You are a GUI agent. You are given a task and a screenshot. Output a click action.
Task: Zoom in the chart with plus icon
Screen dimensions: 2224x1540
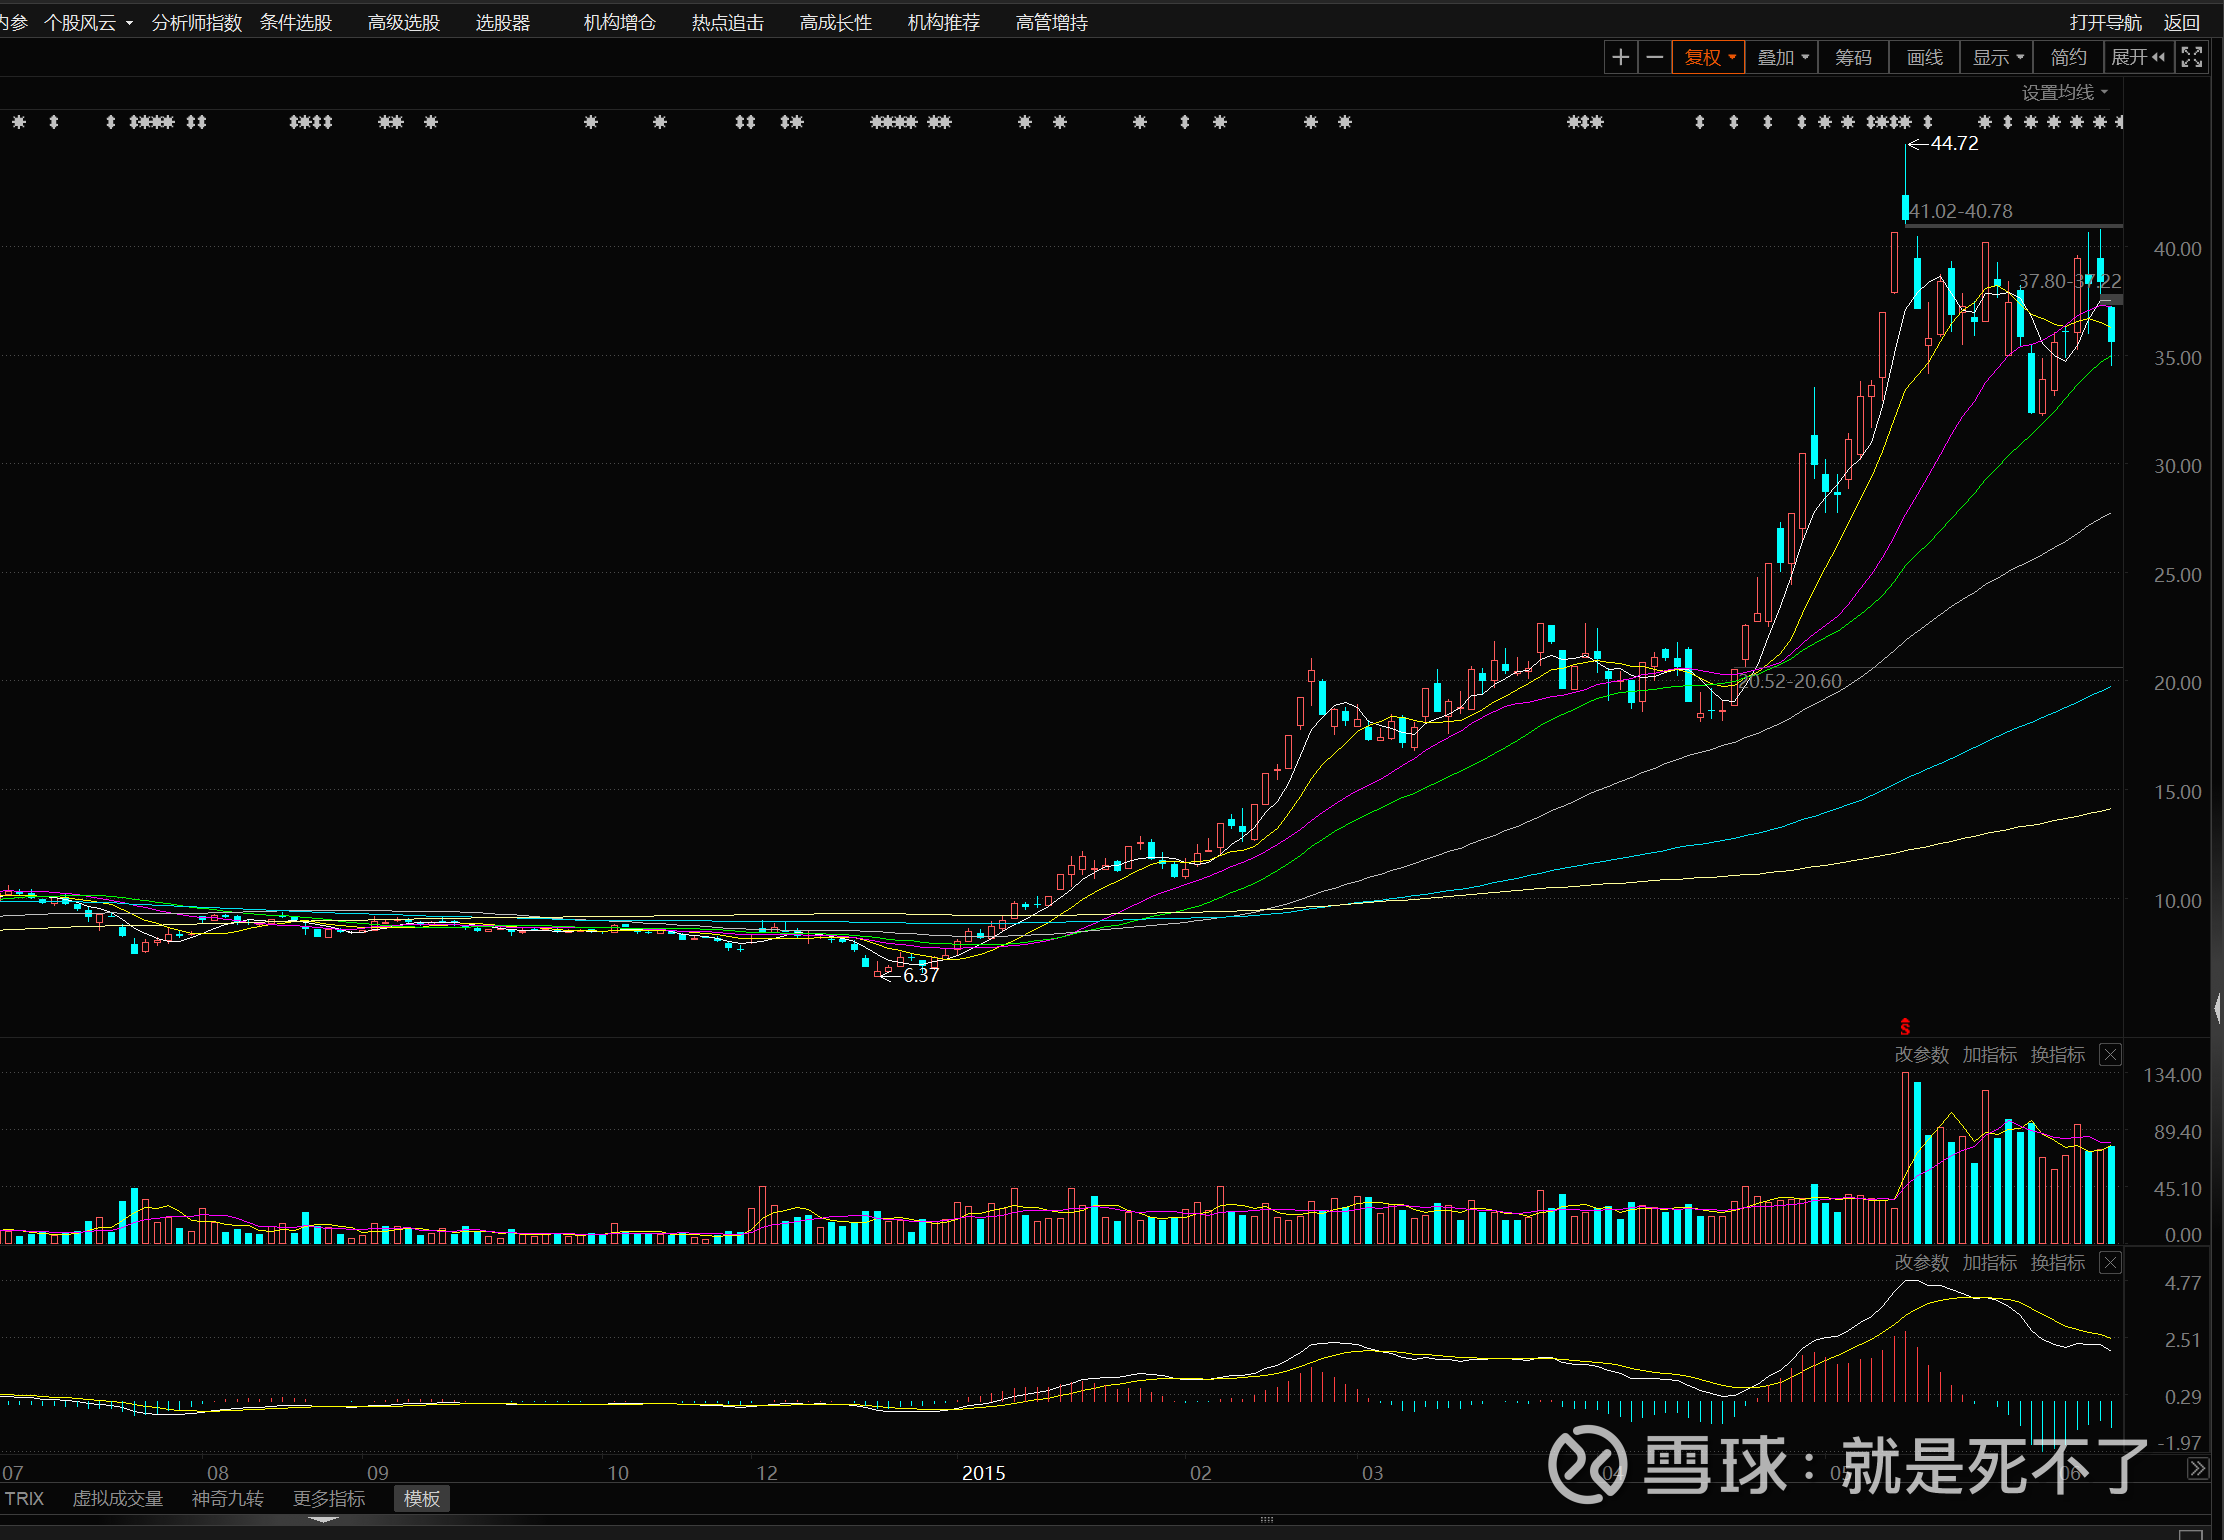(x=1621, y=58)
